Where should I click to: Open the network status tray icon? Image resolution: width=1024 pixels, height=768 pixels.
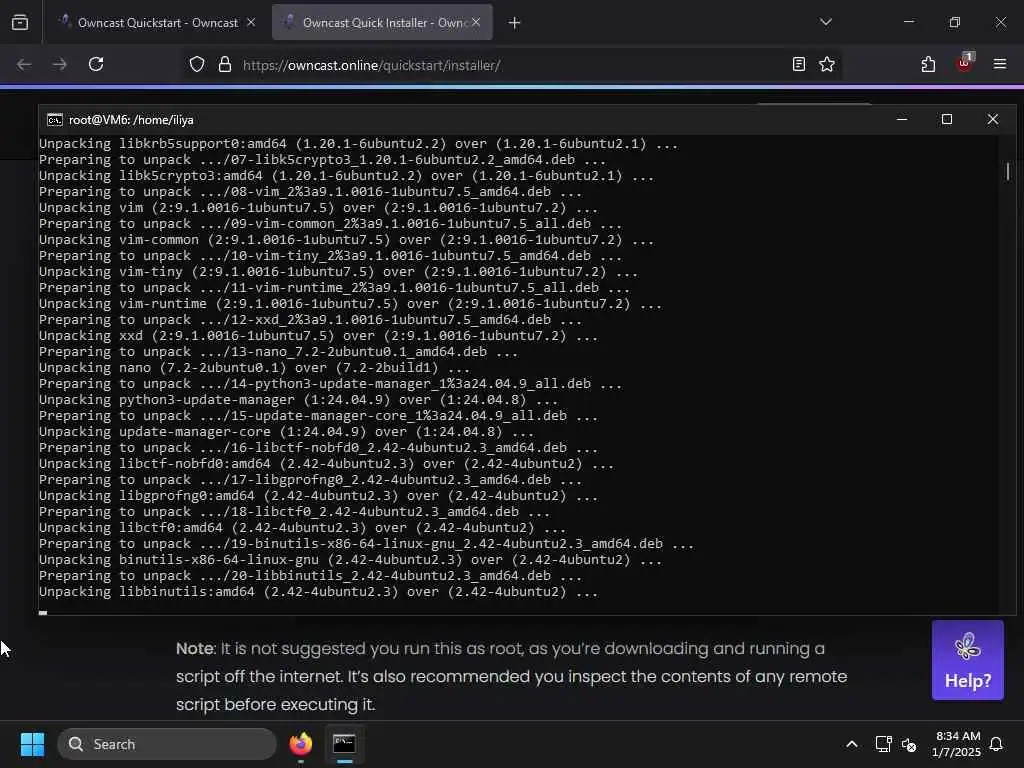pyautogui.click(x=883, y=744)
